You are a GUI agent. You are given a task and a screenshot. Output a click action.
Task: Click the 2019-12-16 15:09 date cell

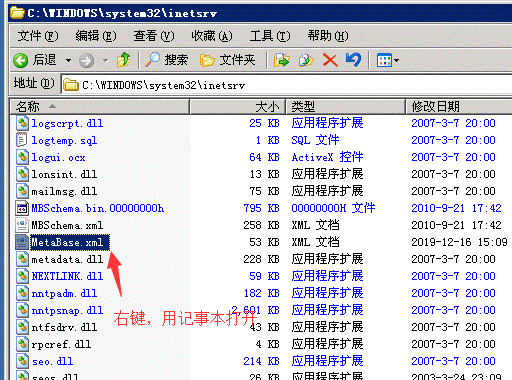click(459, 242)
